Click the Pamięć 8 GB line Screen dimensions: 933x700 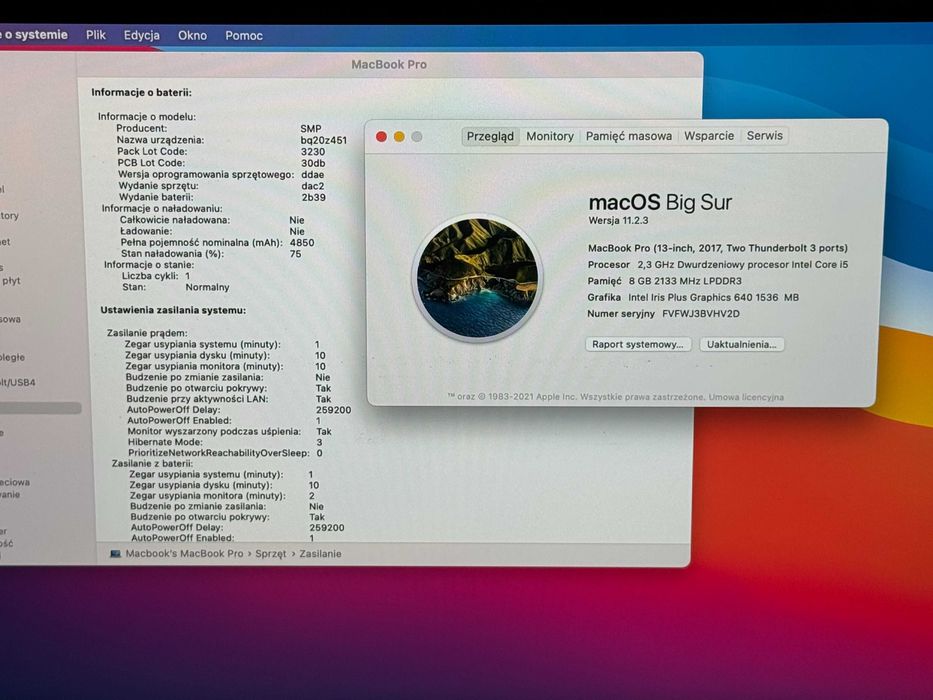(665, 281)
